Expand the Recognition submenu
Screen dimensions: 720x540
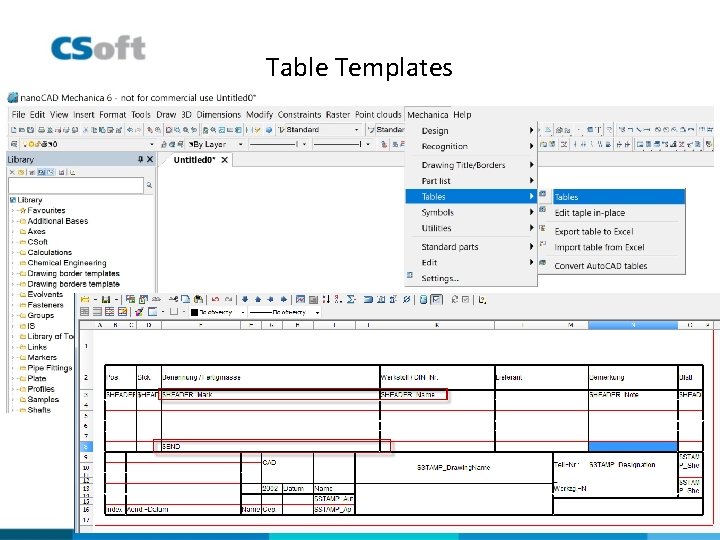pos(471,146)
